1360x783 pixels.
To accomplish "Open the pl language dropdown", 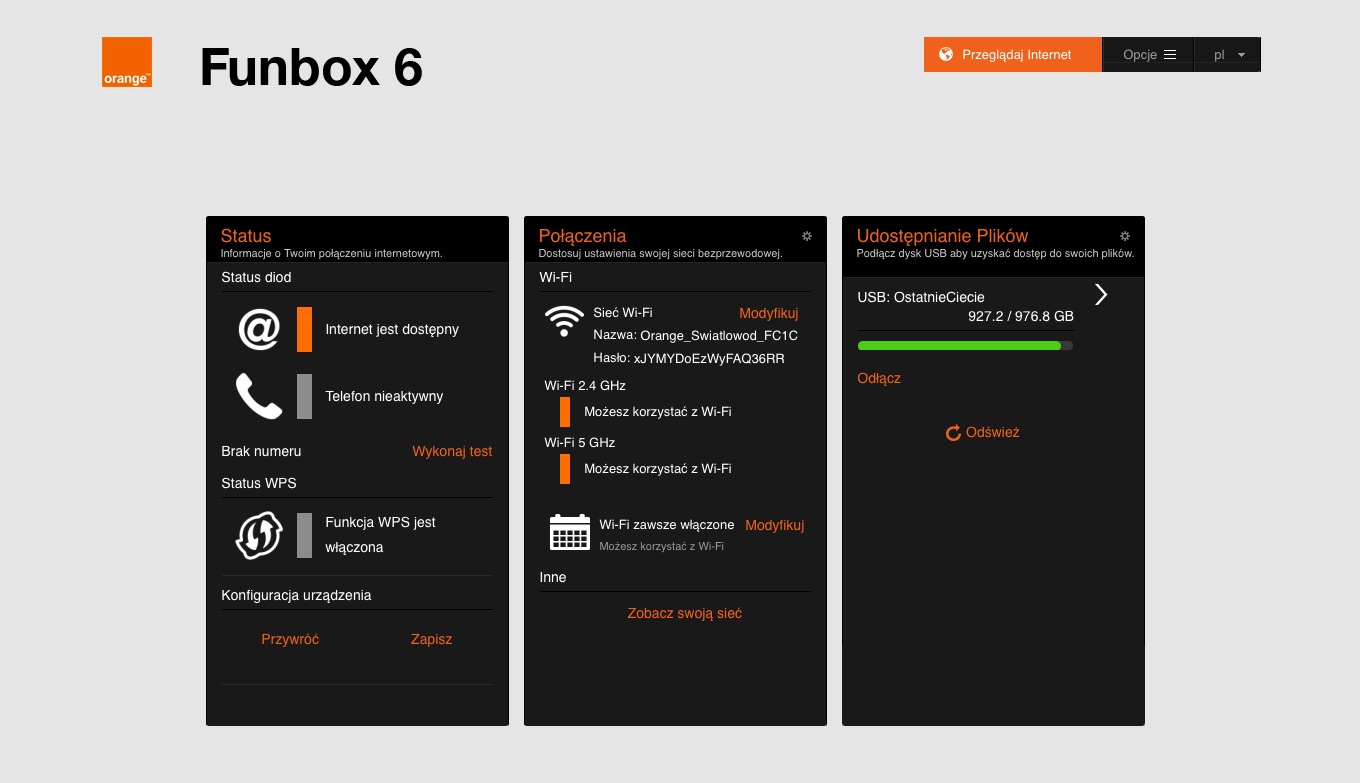I will coord(1228,55).
